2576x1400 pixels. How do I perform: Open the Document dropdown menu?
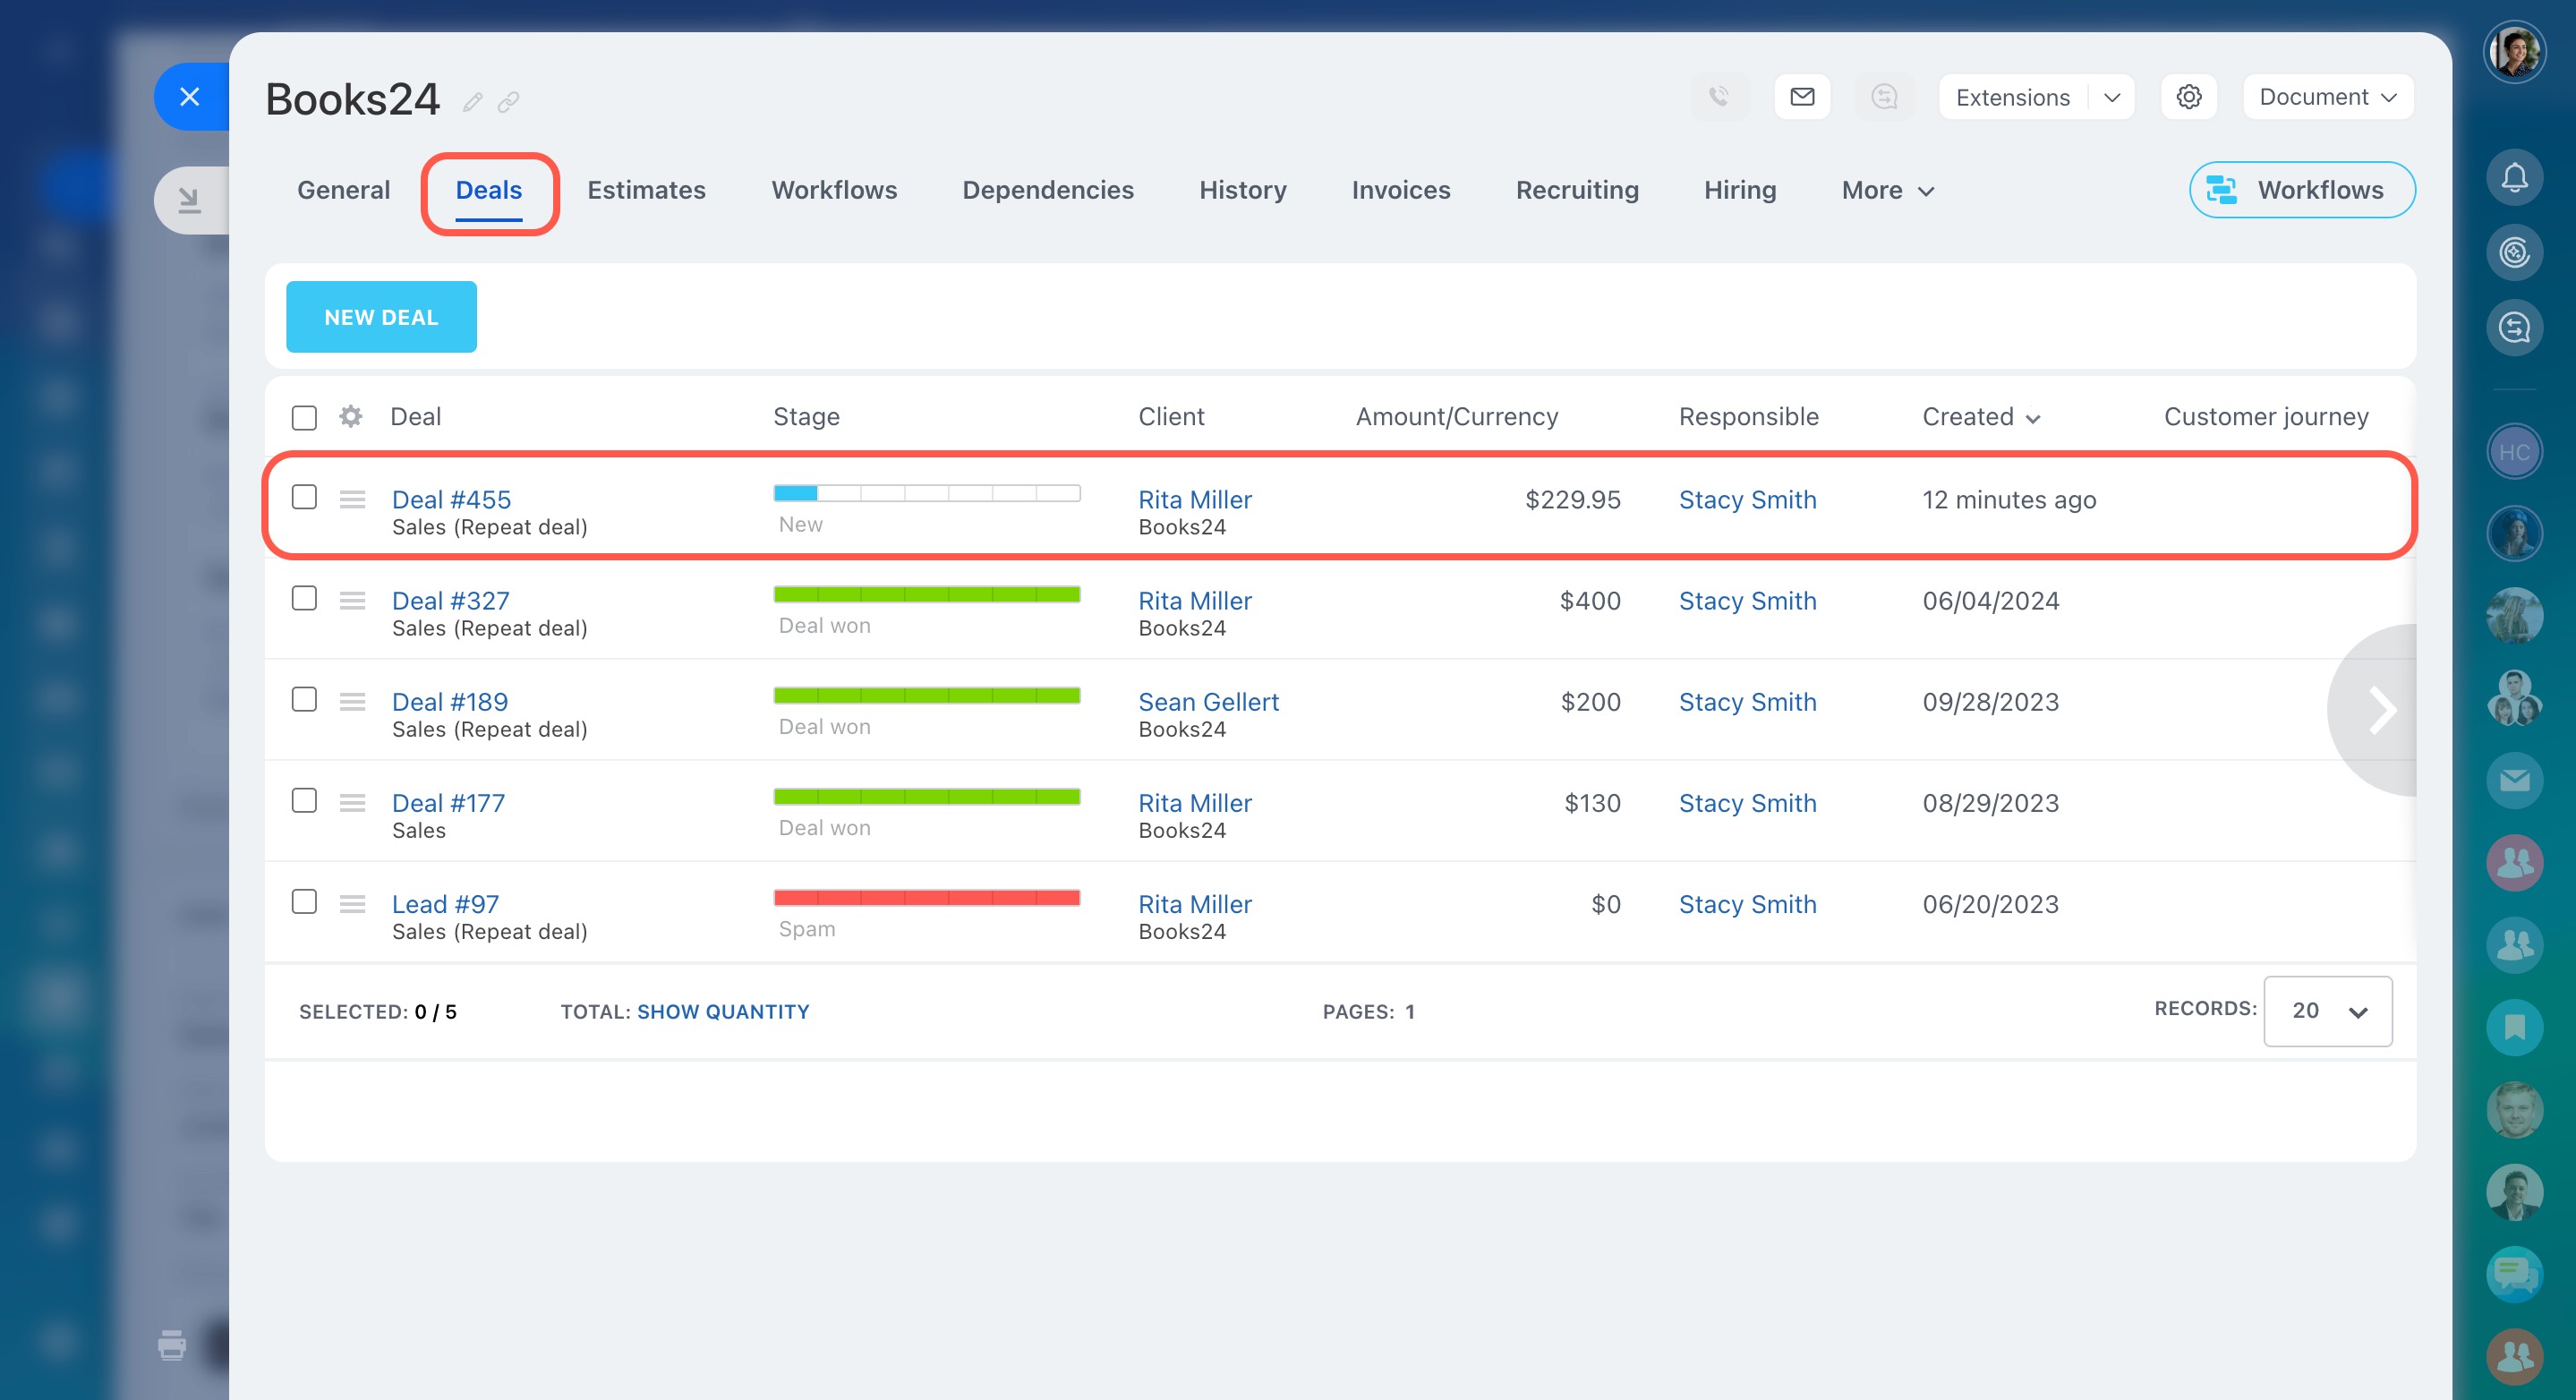(x=2327, y=97)
